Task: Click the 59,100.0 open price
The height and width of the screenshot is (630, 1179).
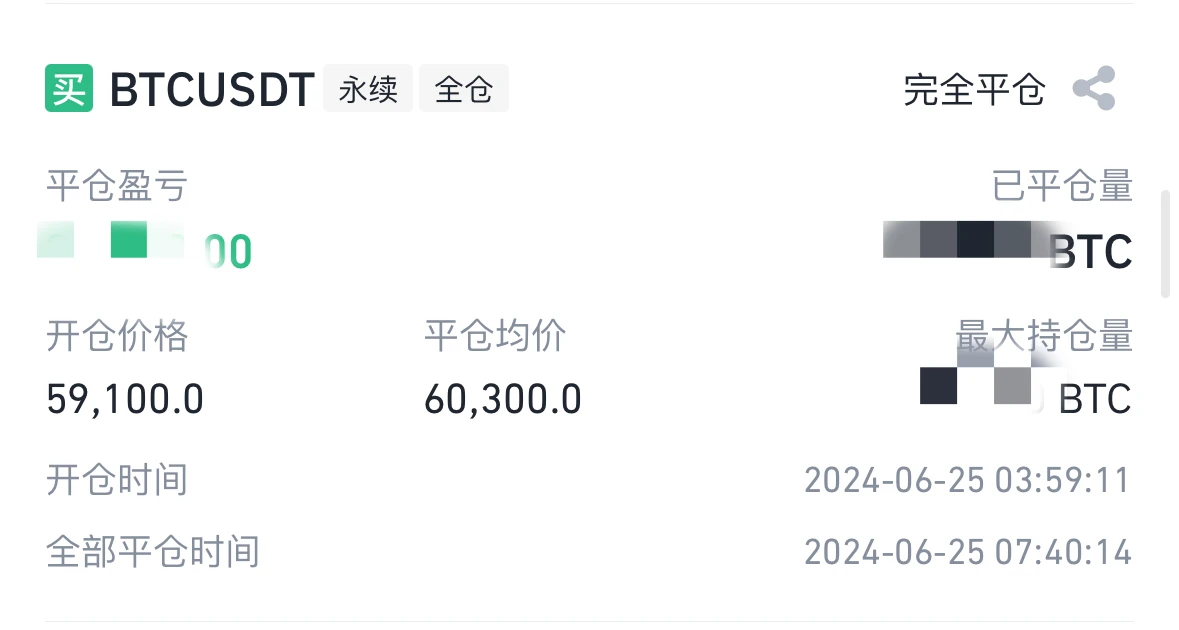Action: coord(125,400)
